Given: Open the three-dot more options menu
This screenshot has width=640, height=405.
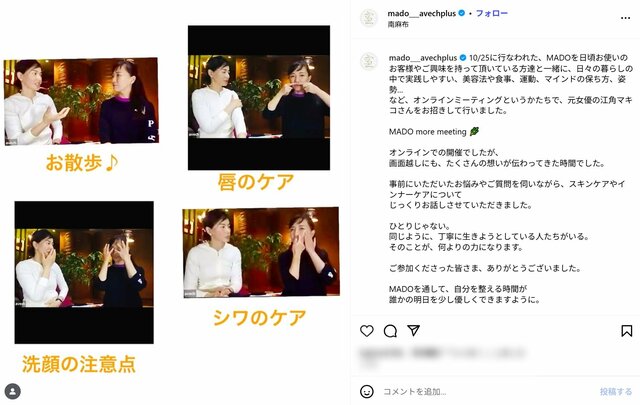Looking at the screenshot, I should click(625, 18).
